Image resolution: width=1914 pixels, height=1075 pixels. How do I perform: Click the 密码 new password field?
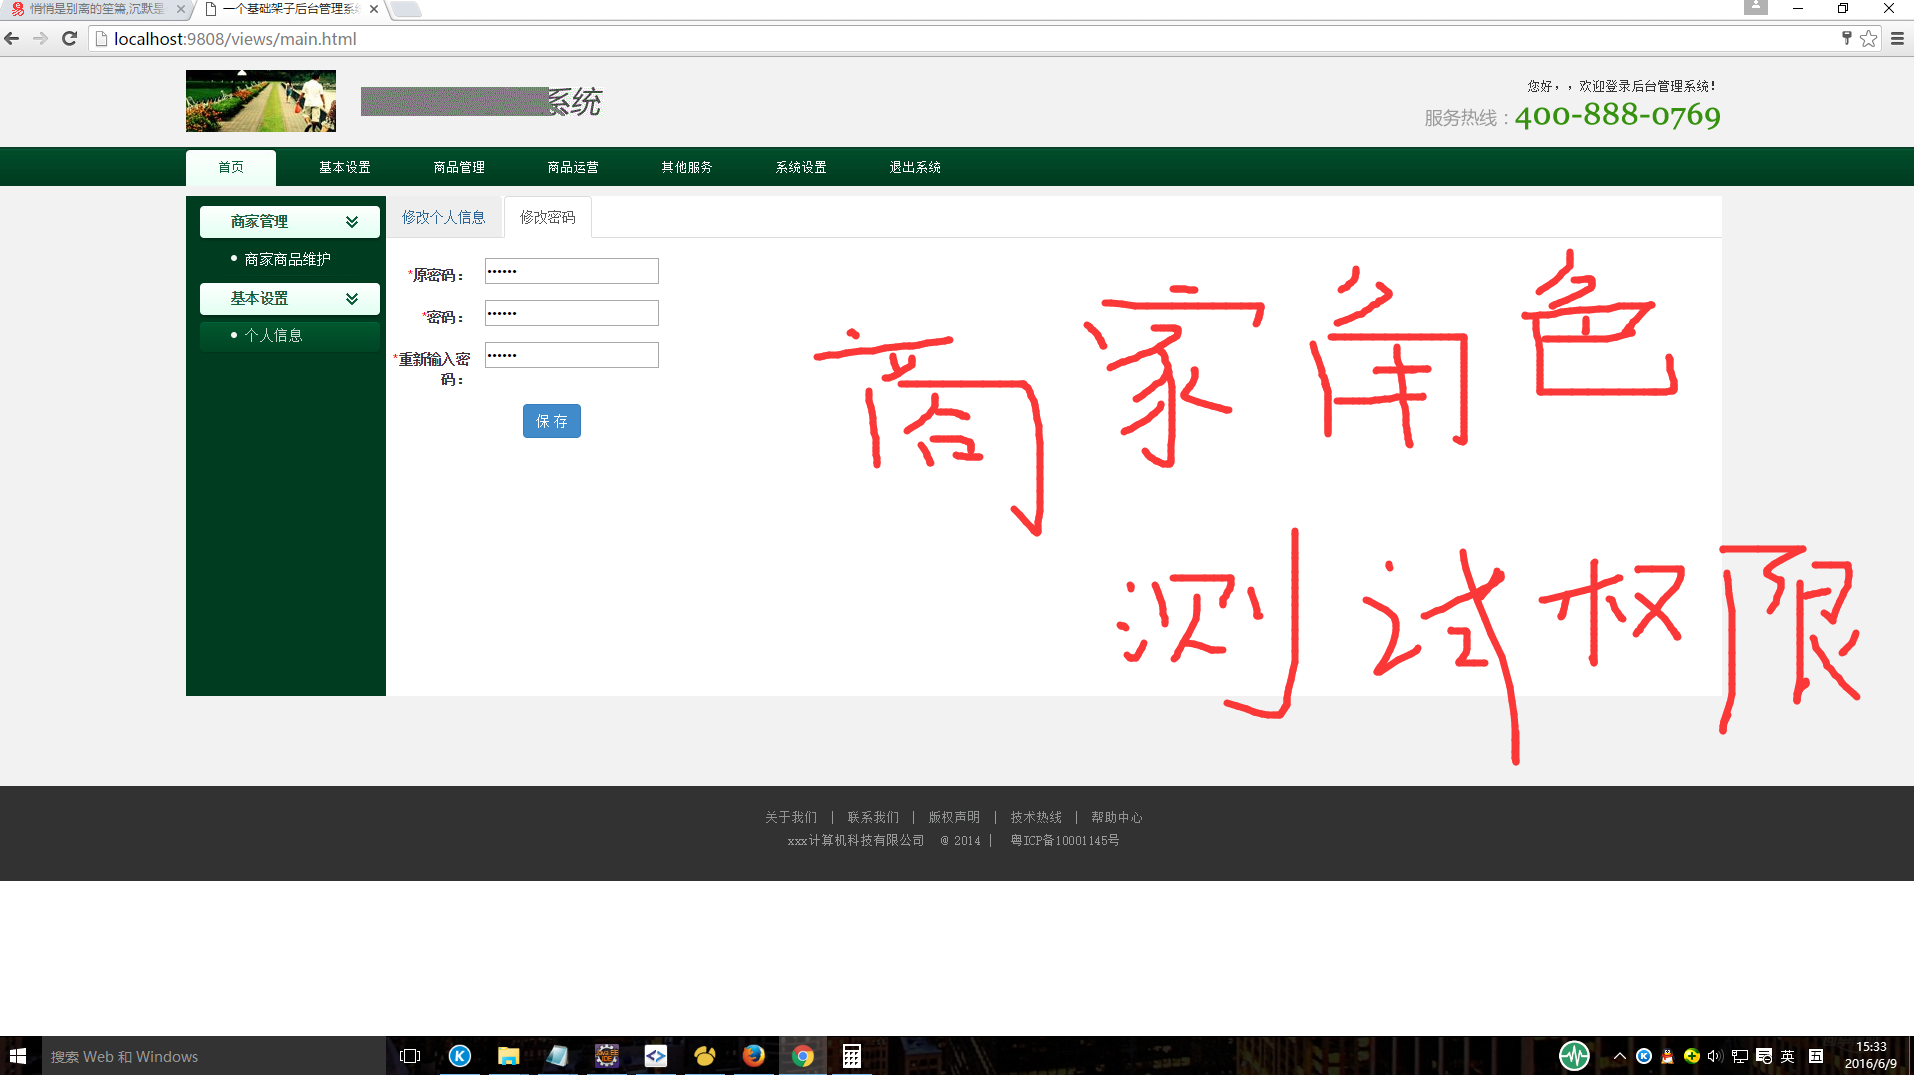click(572, 313)
